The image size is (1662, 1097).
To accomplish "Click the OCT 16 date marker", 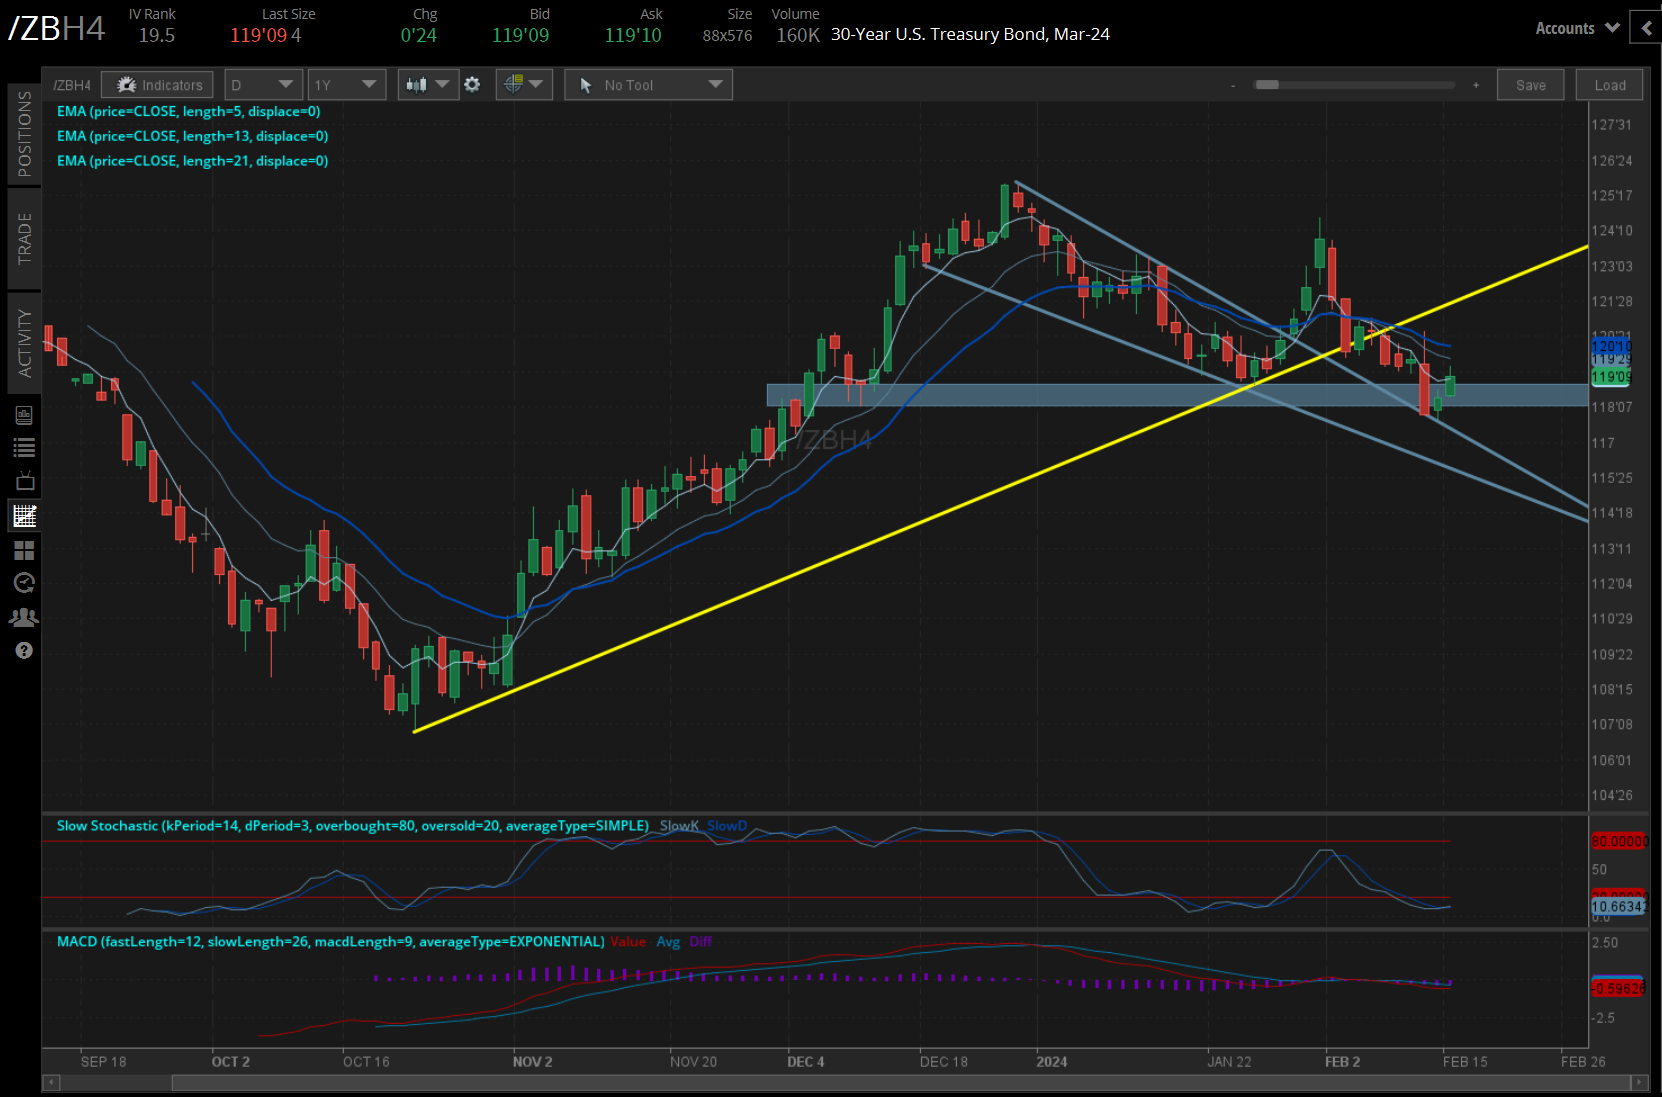I will [x=366, y=1062].
